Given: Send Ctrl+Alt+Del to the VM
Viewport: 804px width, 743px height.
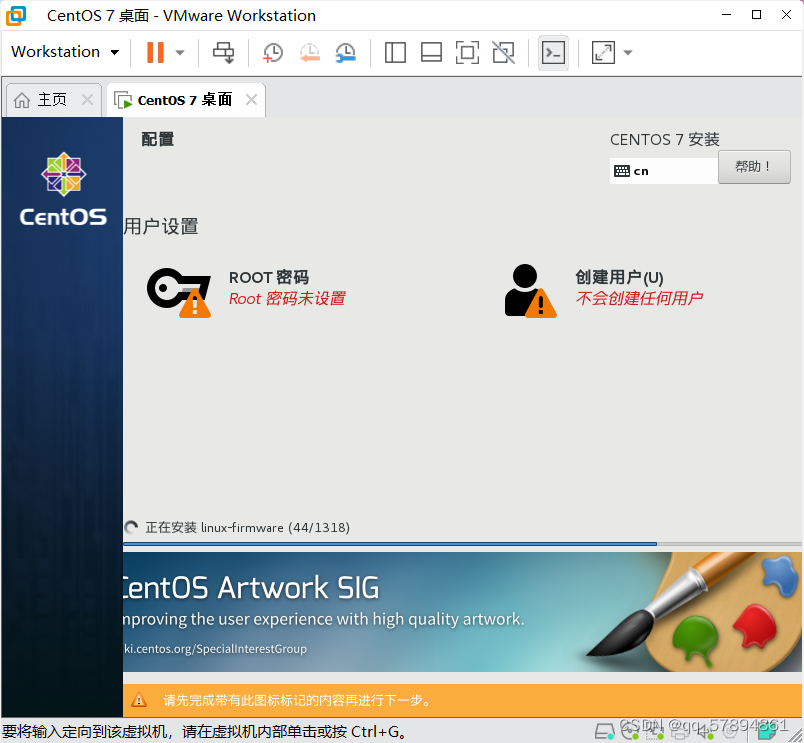Looking at the screenshot, I should click(224, 52).
